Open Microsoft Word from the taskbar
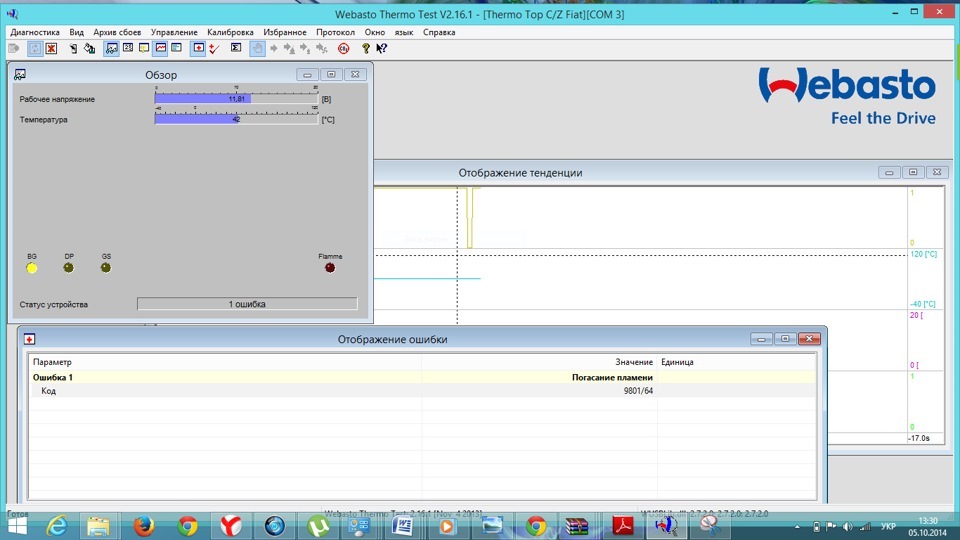This screenshot has width=960, height=540. tap(403, 526)
